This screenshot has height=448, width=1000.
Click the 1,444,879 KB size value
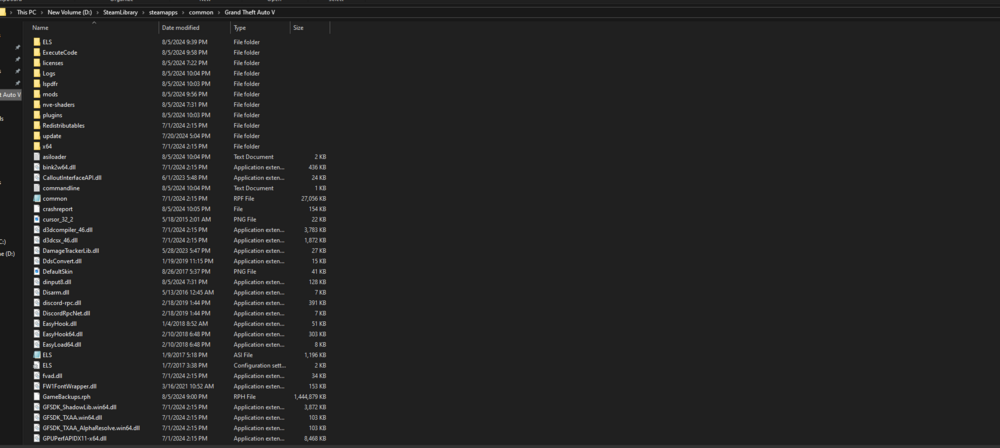(310, 396)
